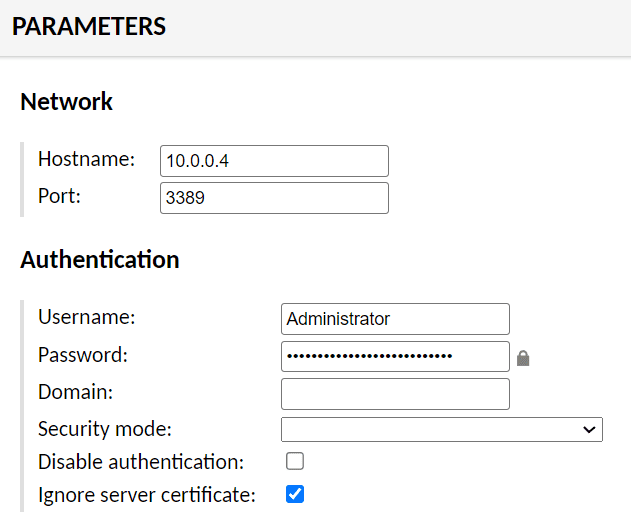
Task: Click the Disable authentication label text
Action: point(141,461)
